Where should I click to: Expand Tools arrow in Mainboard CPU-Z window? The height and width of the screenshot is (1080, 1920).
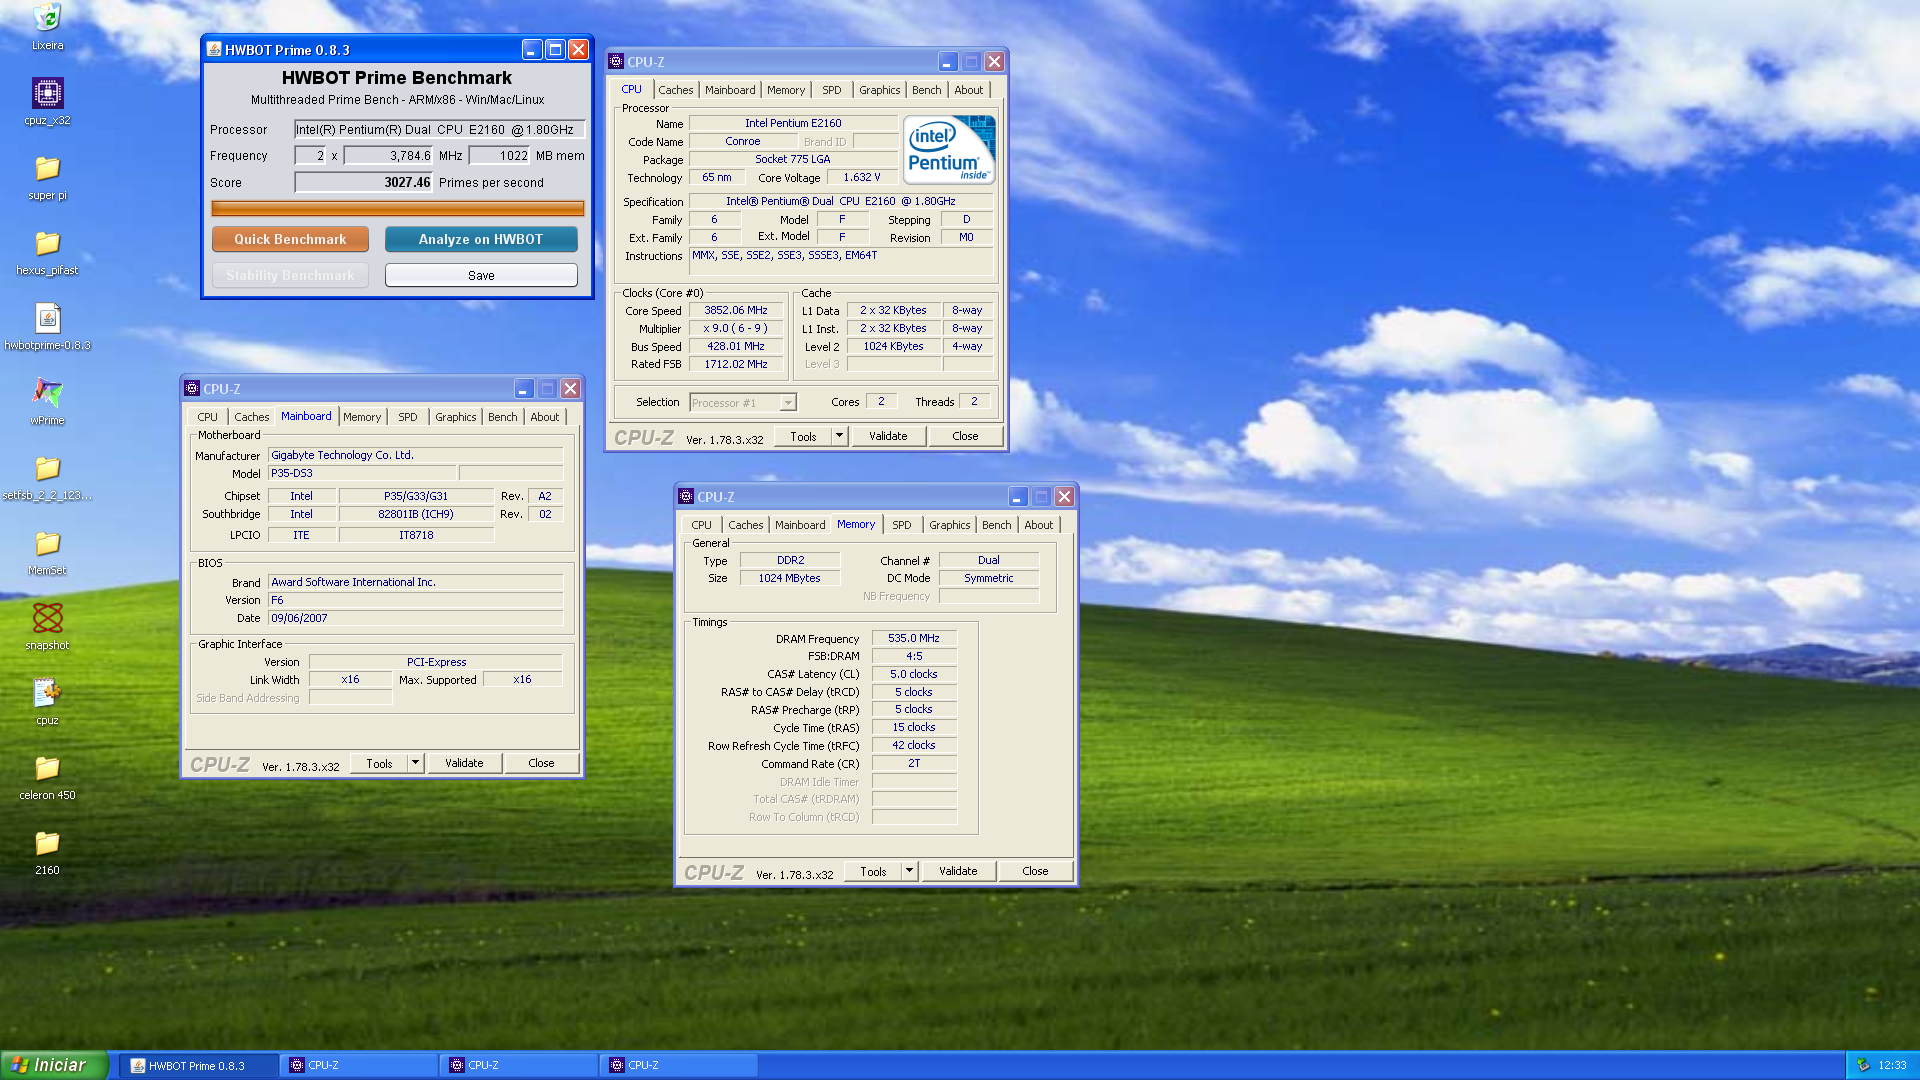click(x=416, y=763)
